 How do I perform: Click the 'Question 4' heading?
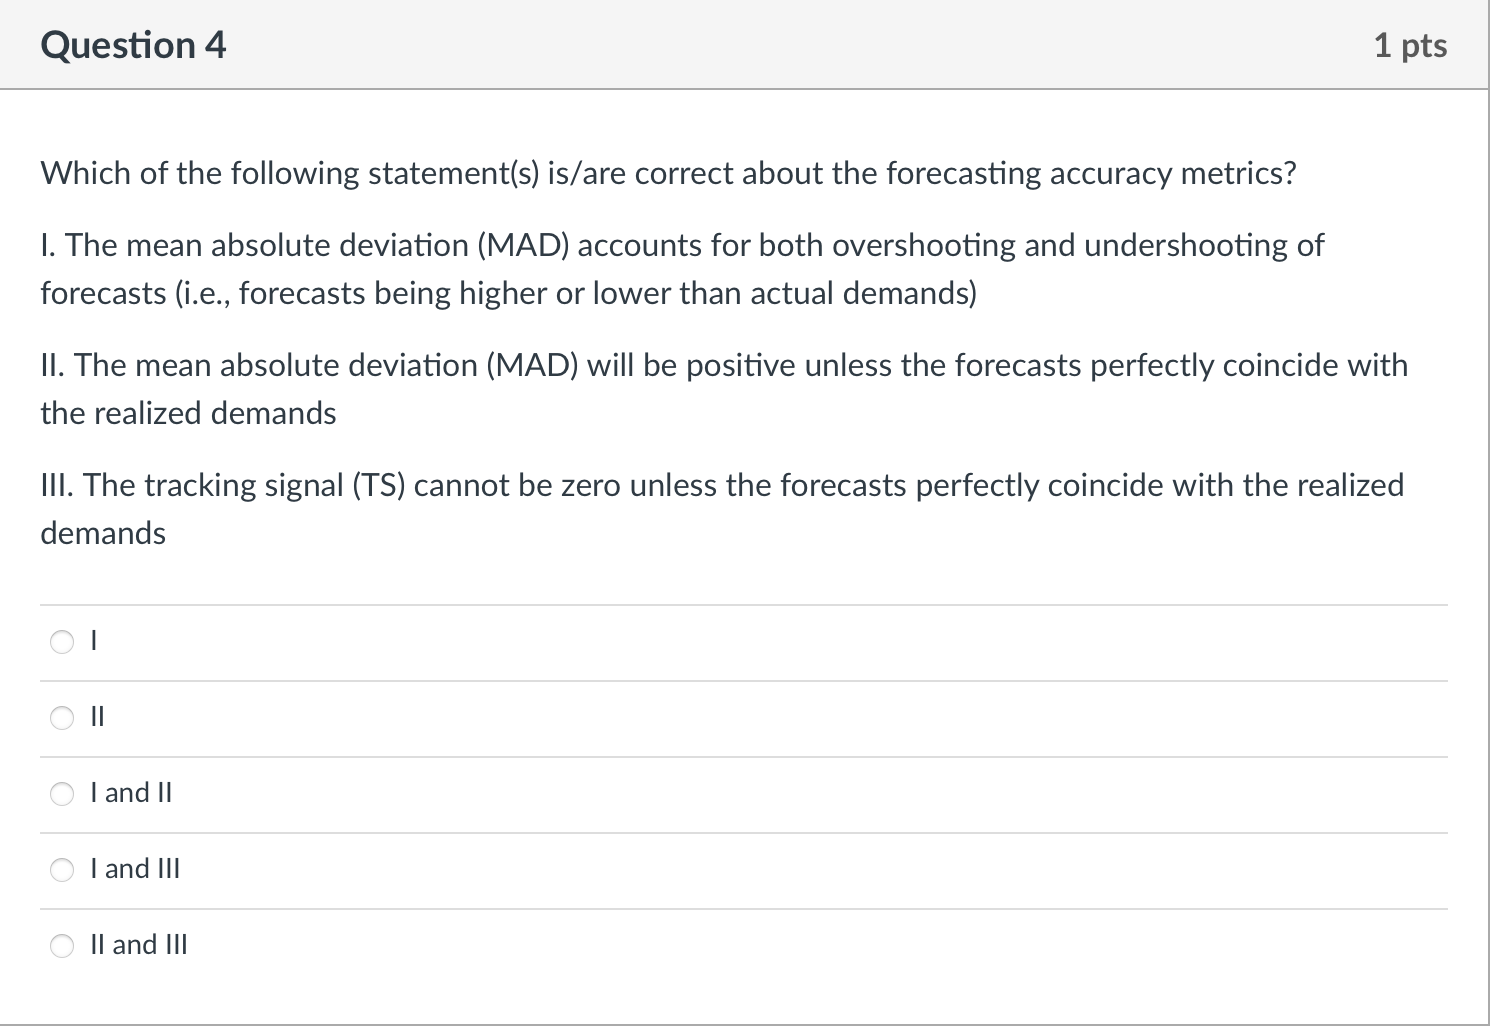point(134,45)
